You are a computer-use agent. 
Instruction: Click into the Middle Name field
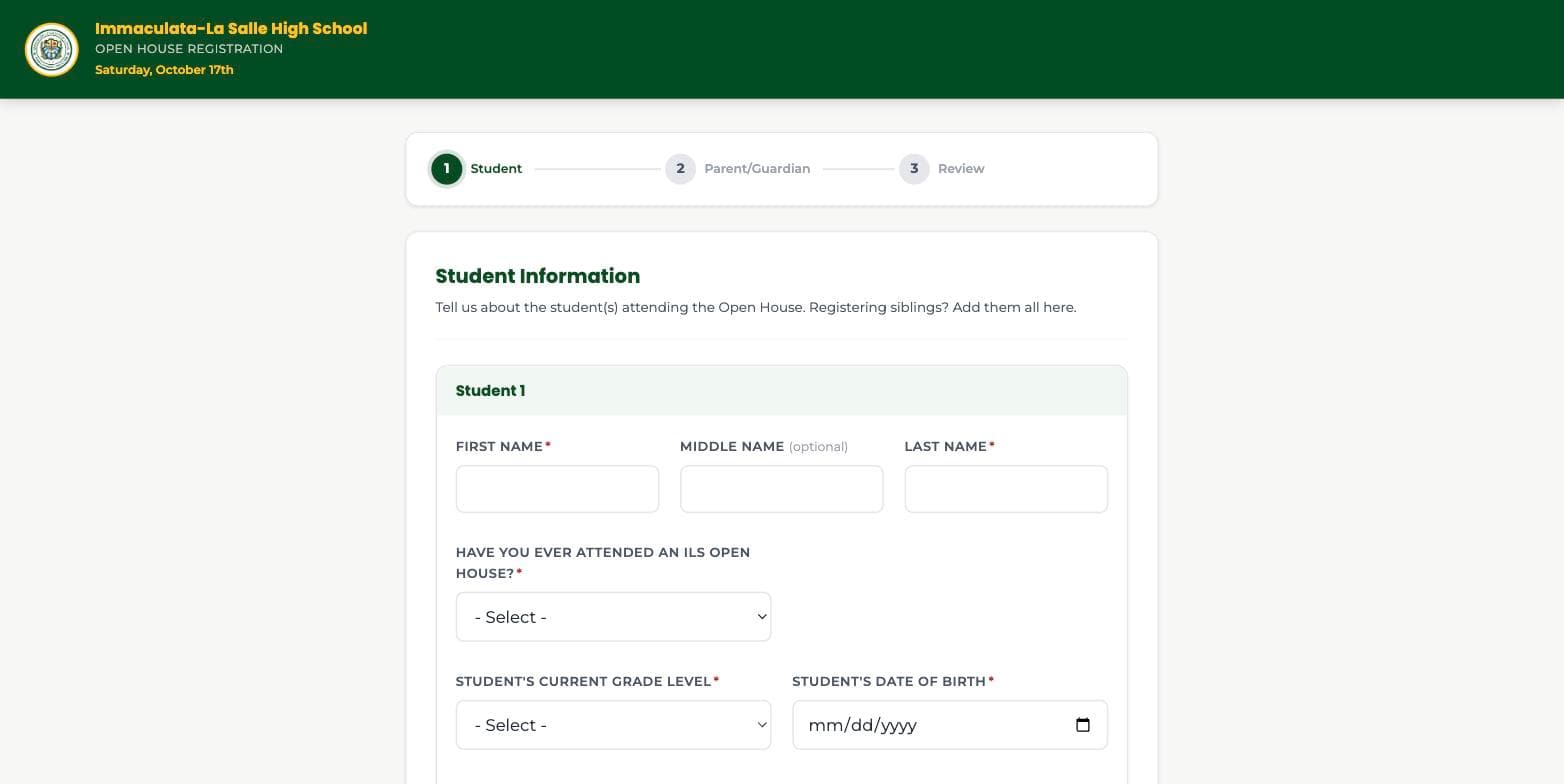coord(782,489)
